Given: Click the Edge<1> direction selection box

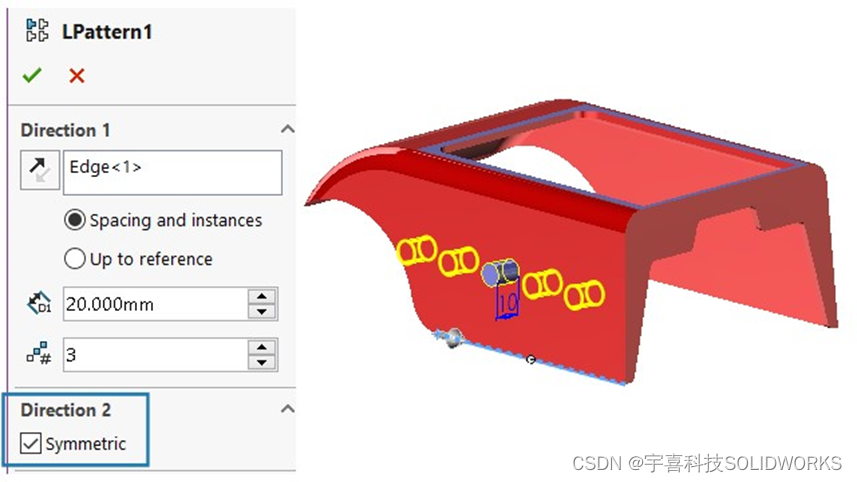Looking at the screenshot, I should [x=173, y=173].
